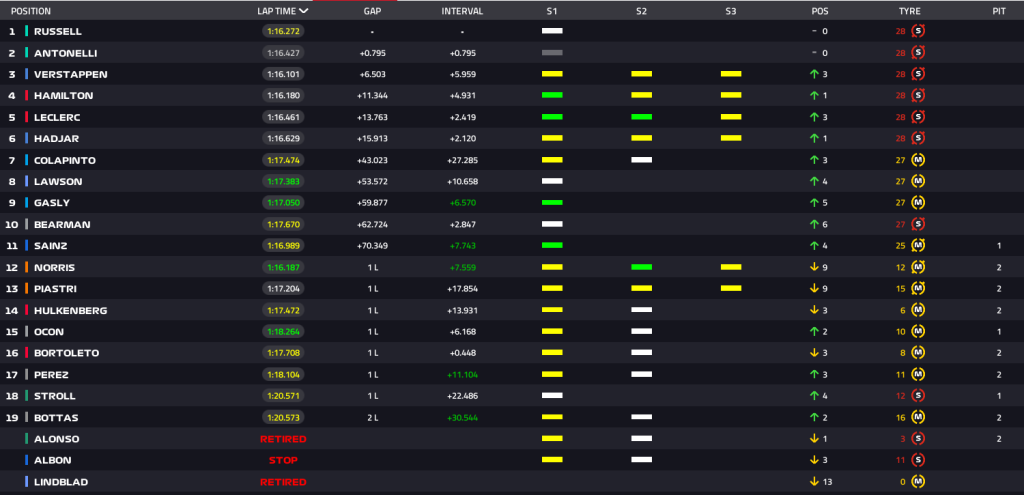Sort by the Interval column header
This screenshot has width=1024, height=495.
pyautogui.click(x=462, y=11)
